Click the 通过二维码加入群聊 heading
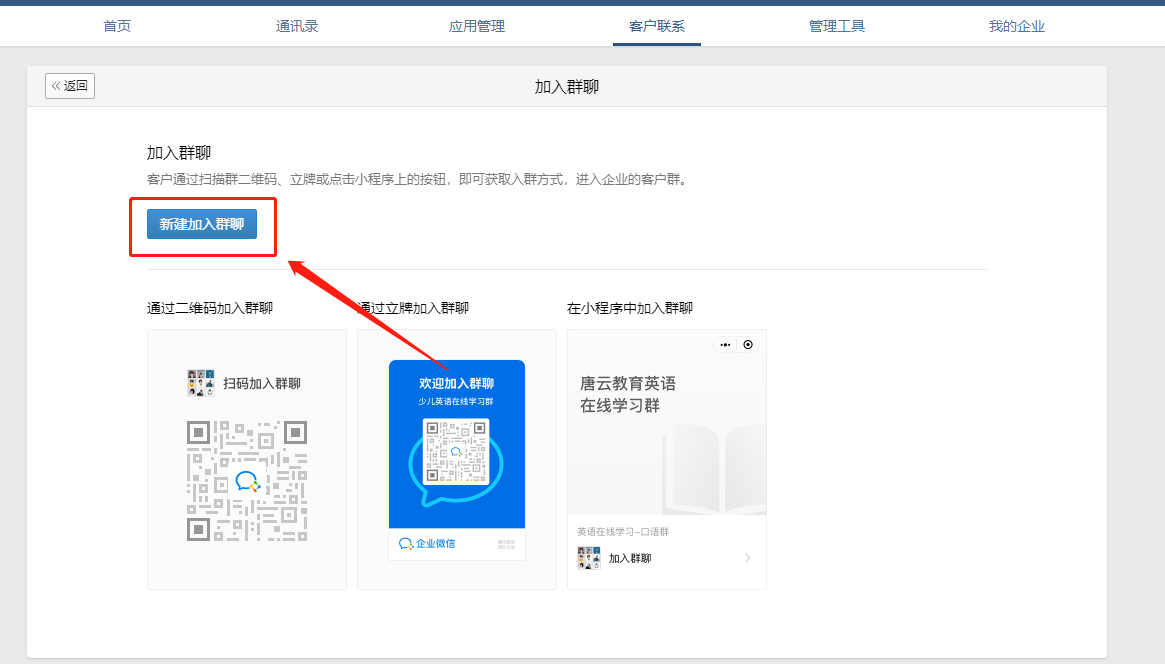 click(x=210, y=308)
